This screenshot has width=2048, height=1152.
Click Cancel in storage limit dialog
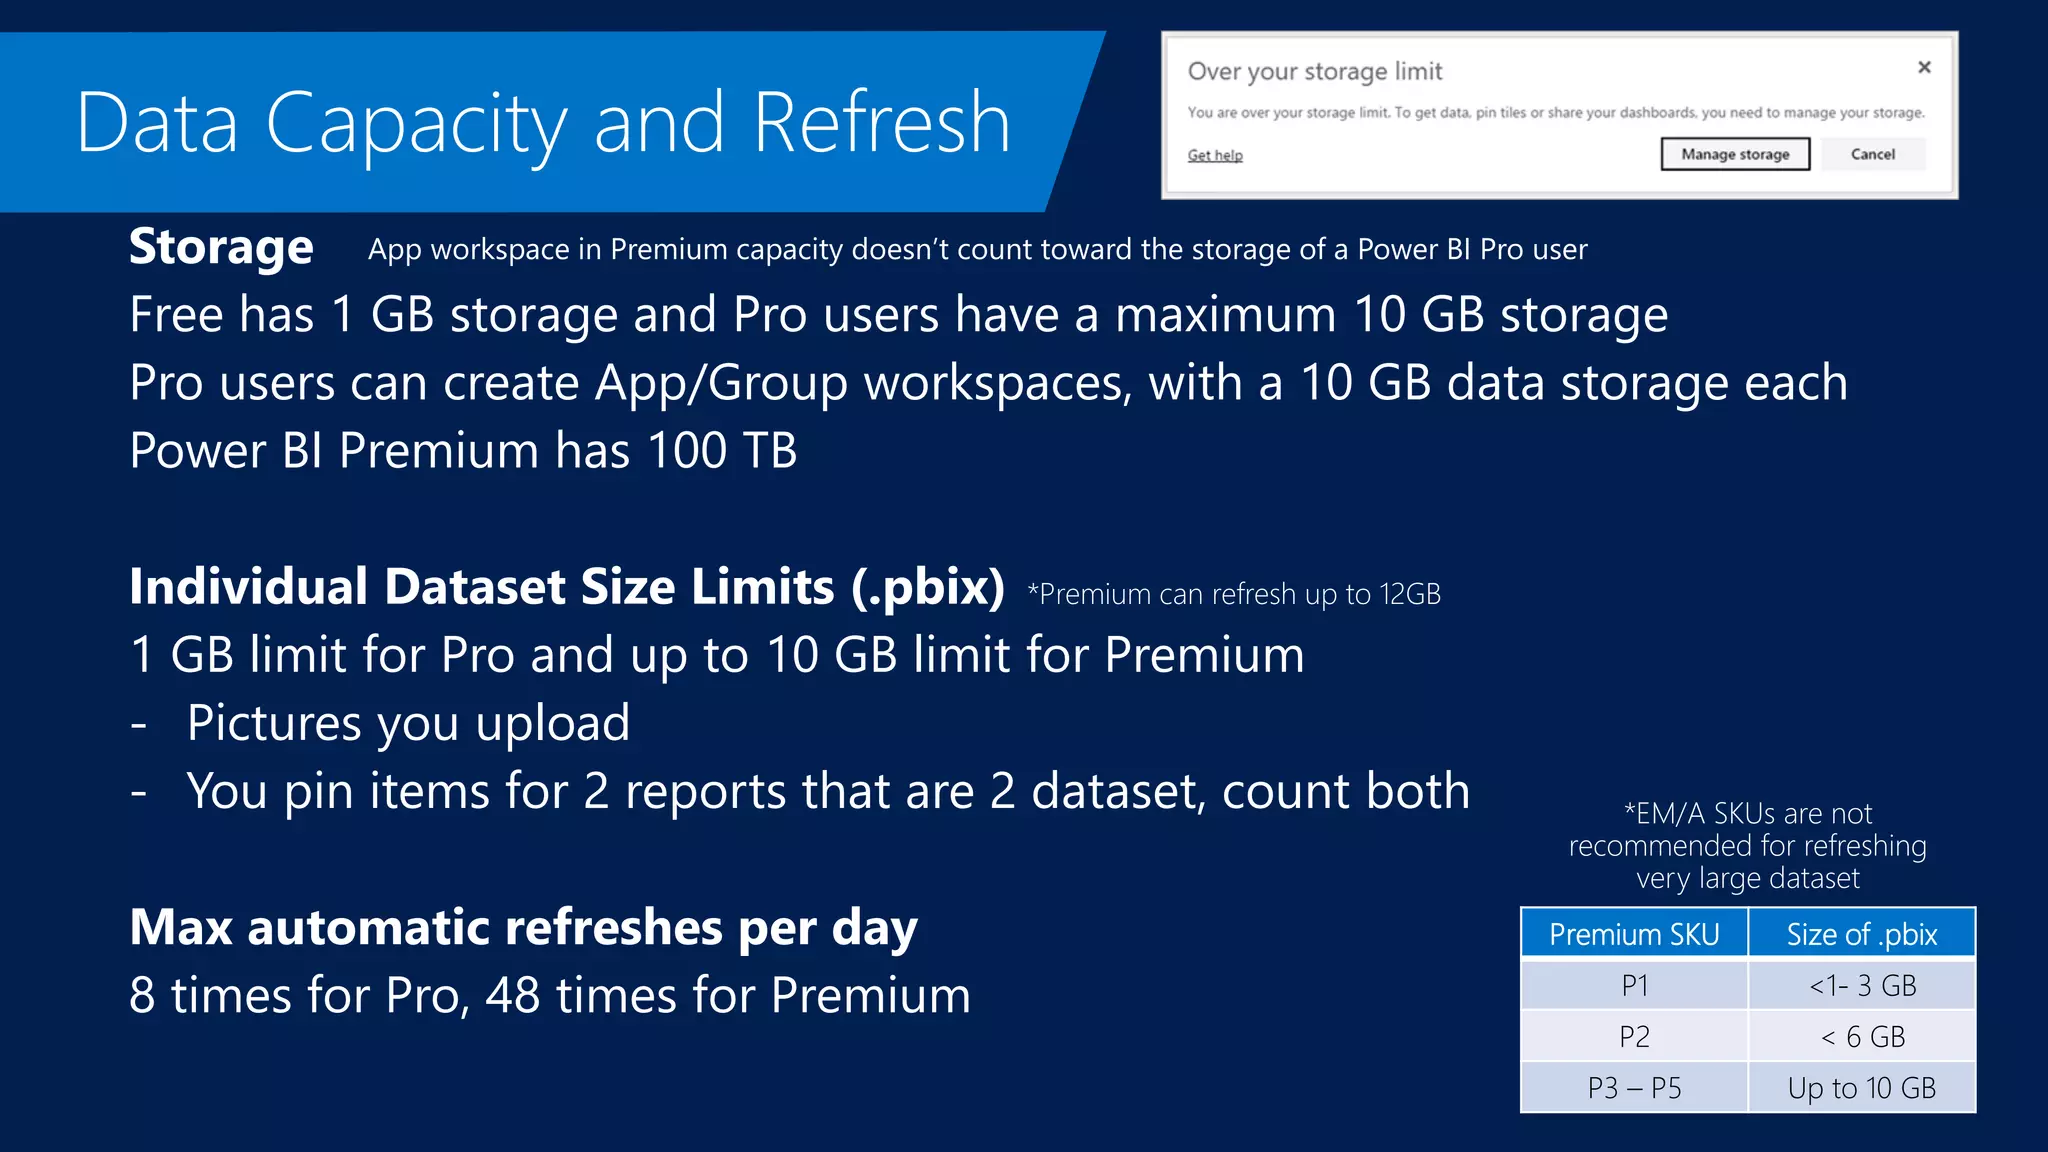tap(1872, 154)
